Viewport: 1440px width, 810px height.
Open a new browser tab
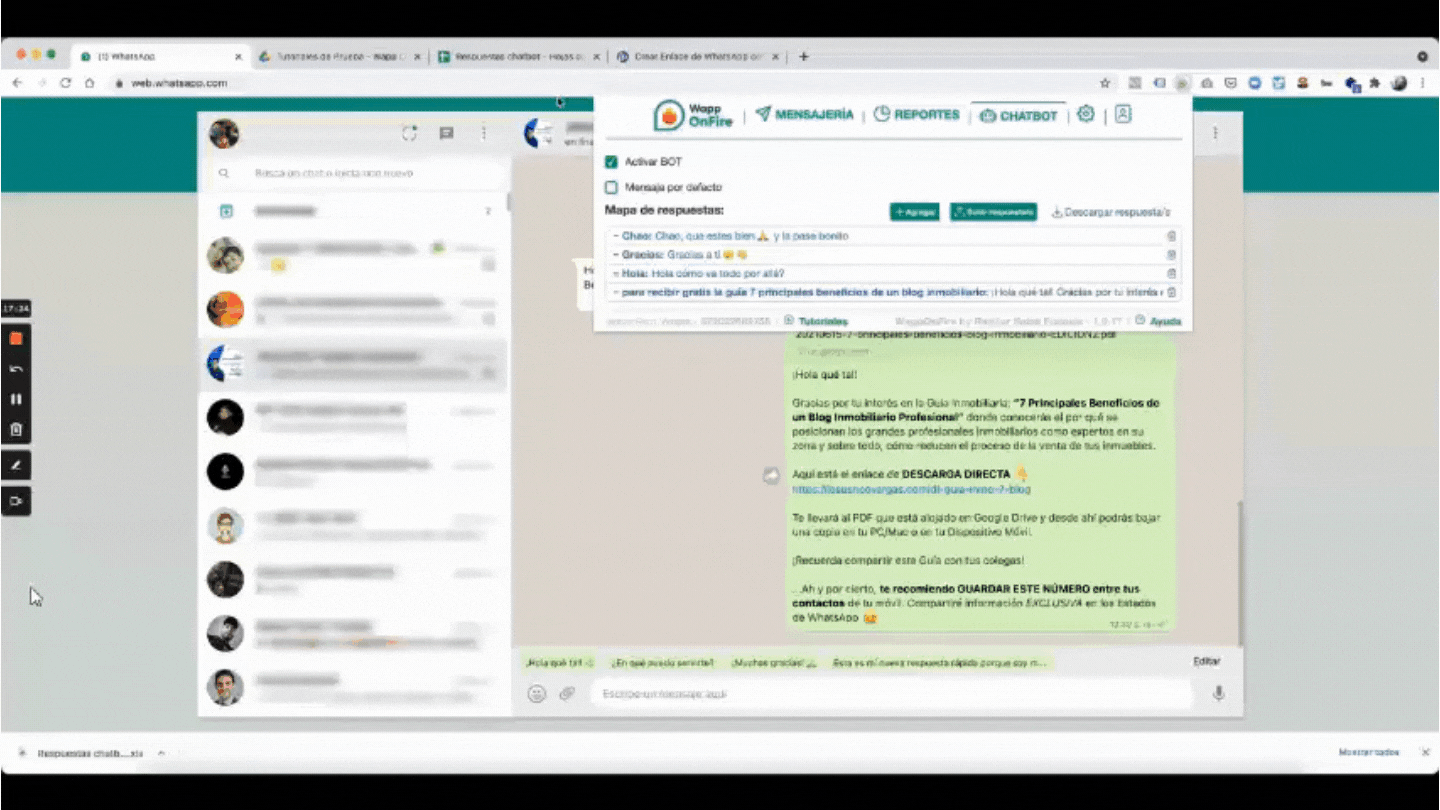click(803, 57)
